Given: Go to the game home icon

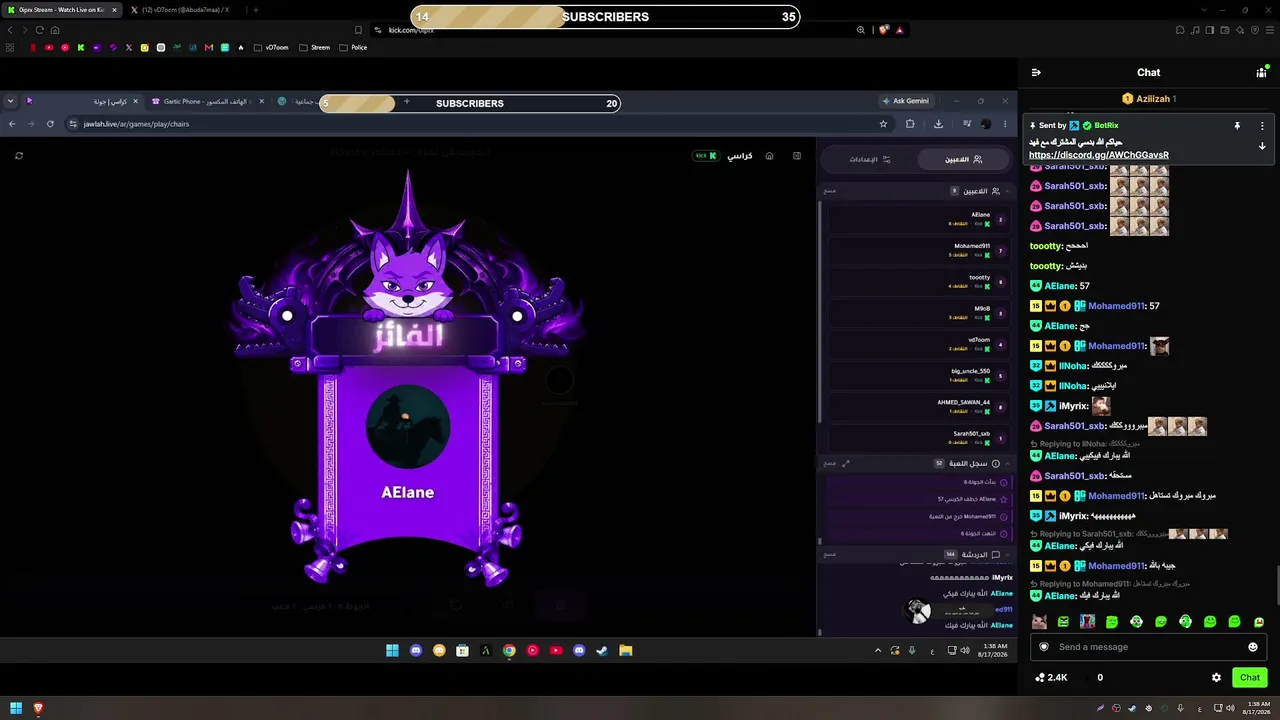Looking at the screenshot, I should click(x=769, y=156).
